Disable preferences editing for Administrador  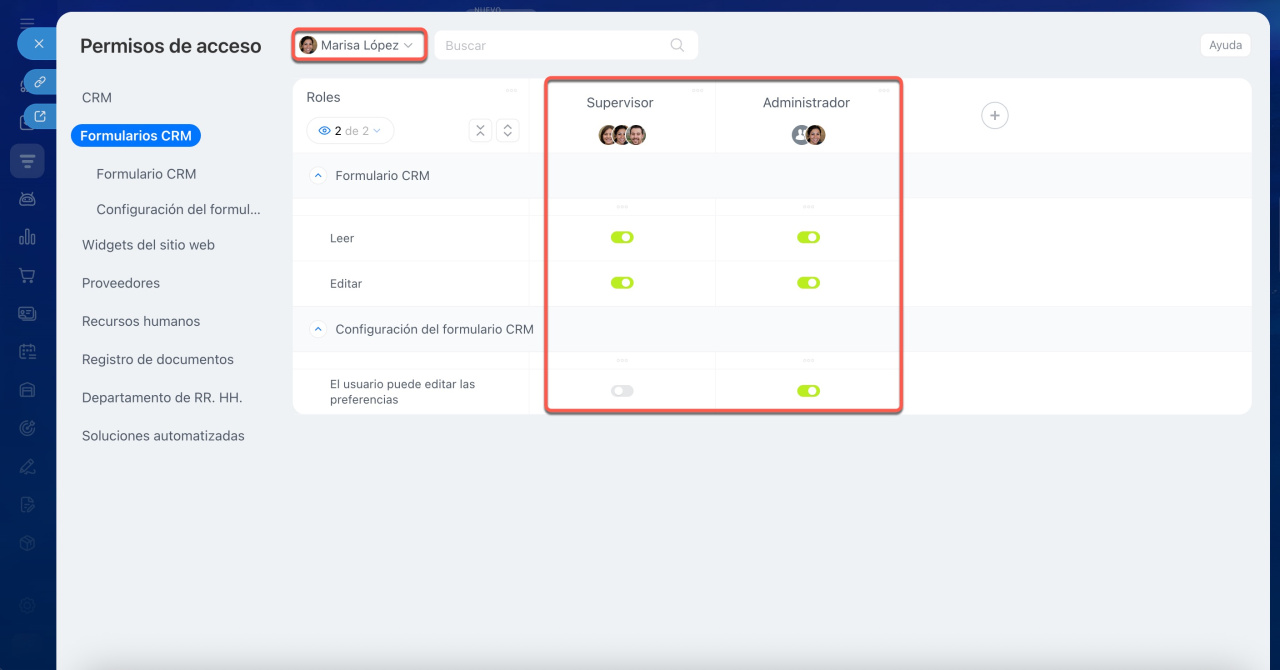(x=808, y=391)
